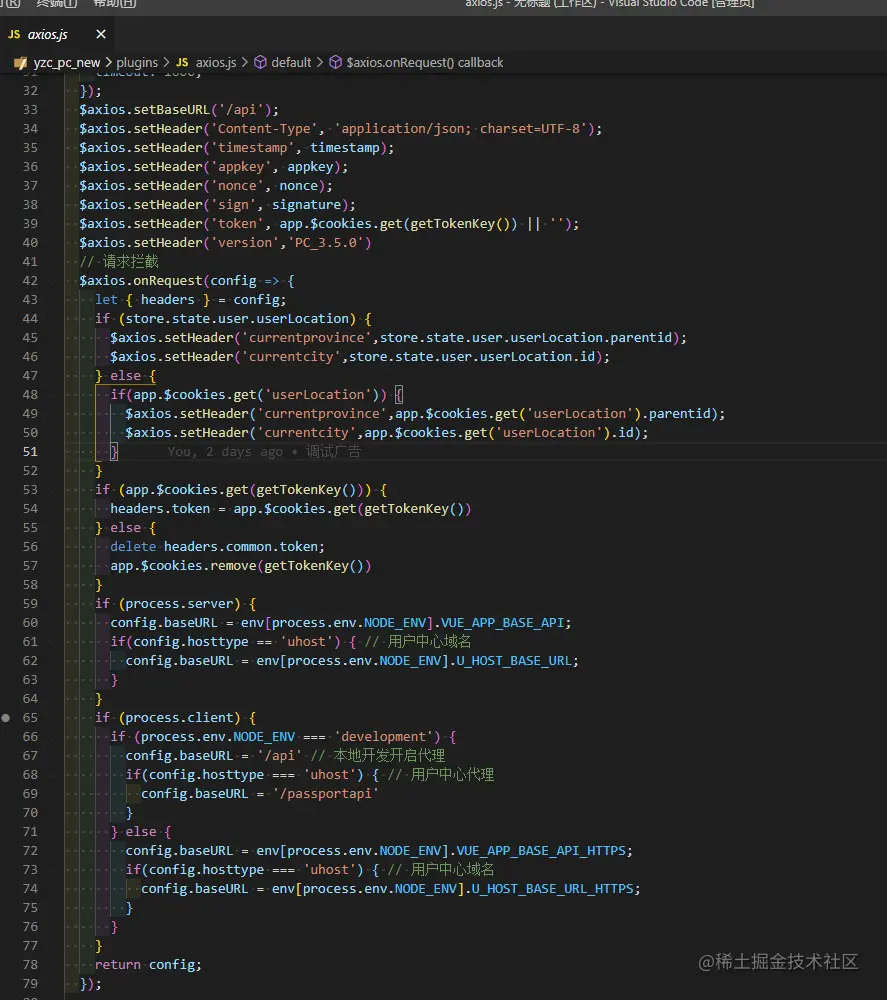This screenshot has width=887, height=1000.
Task: Click line number 78 in the gutter
Action: [30, 964]
